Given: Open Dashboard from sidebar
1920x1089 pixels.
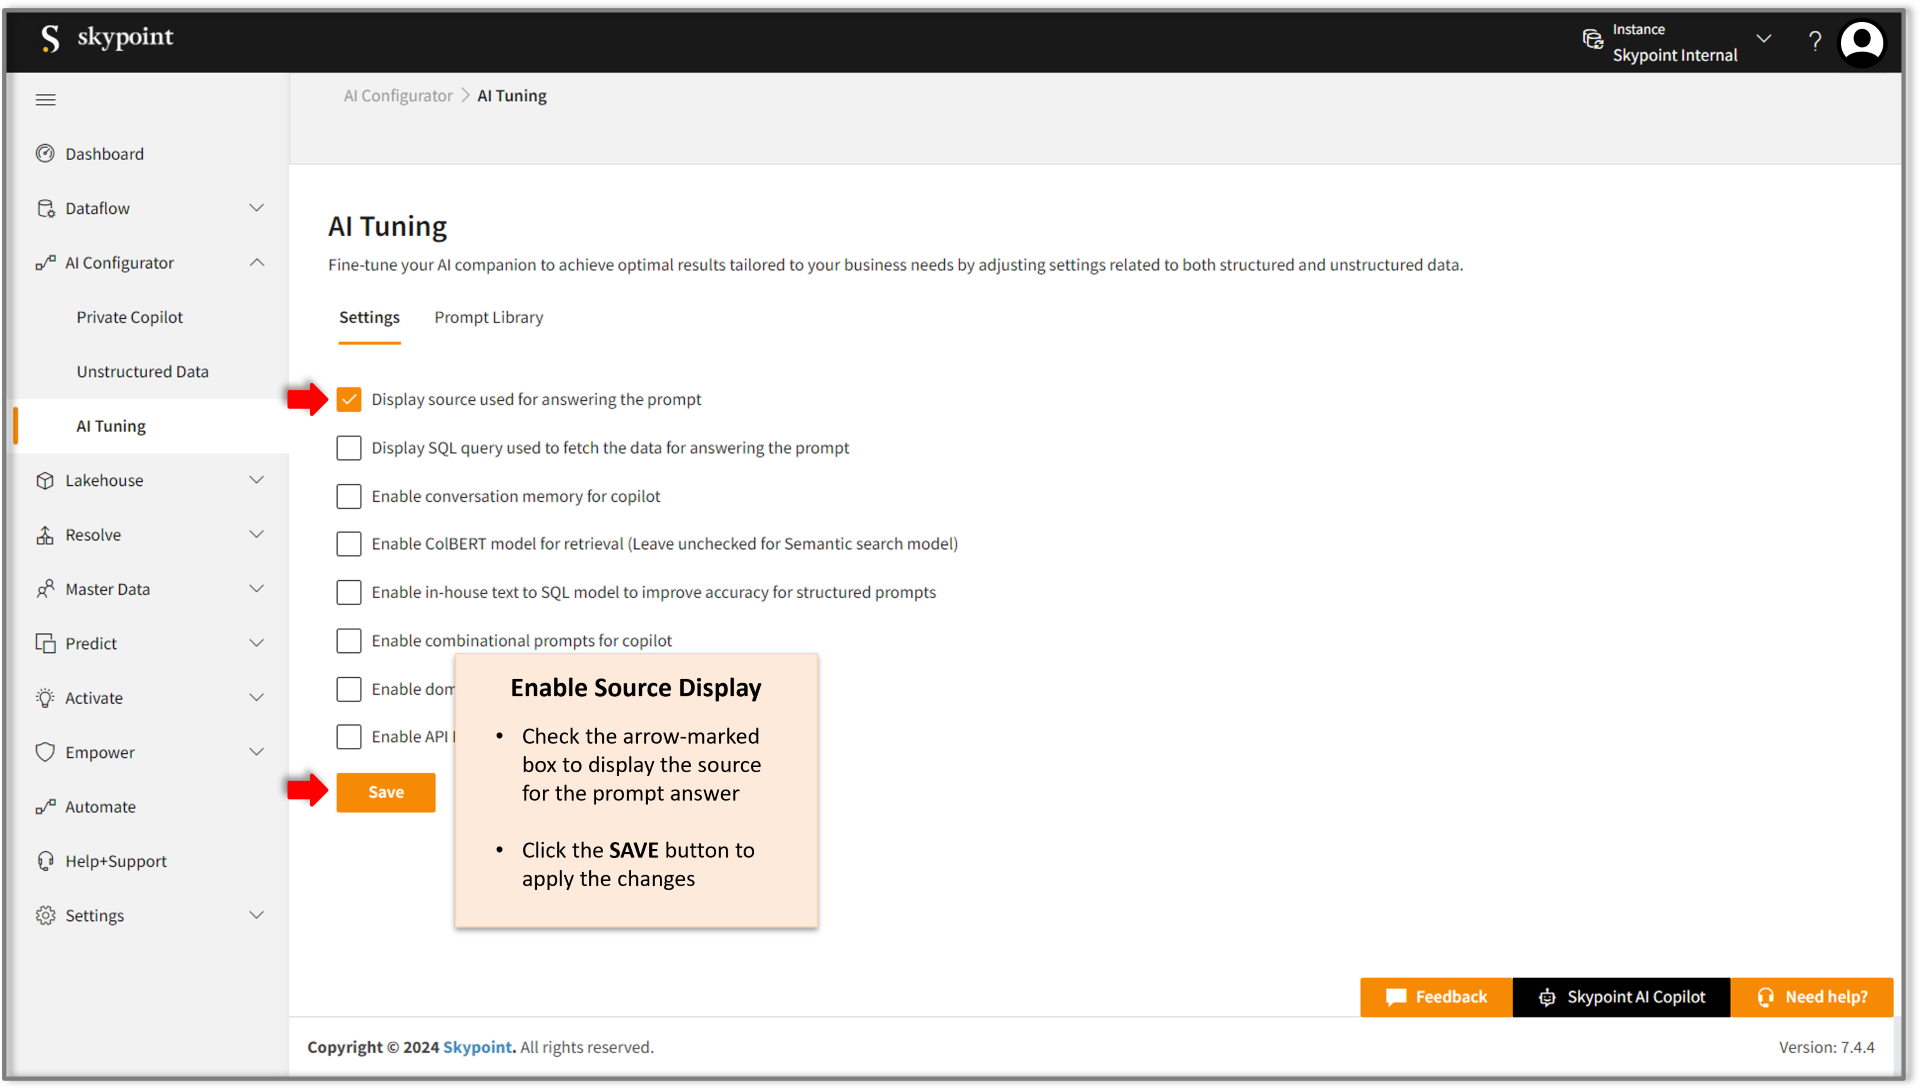Looking at the screenshot, I should tap(105, 154).
